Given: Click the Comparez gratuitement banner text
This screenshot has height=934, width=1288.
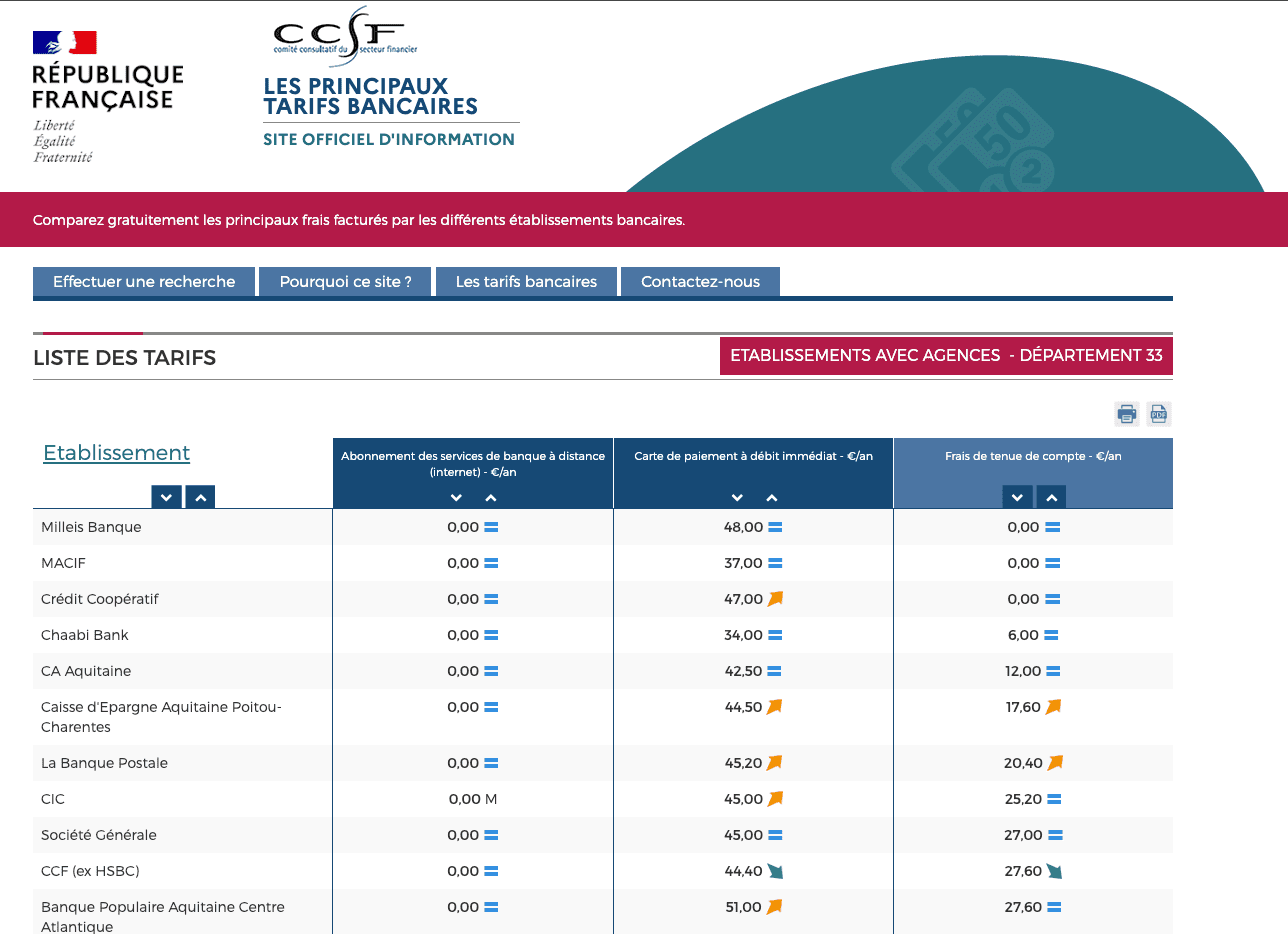Looking at the screenshot, I should tap(359, 220).
